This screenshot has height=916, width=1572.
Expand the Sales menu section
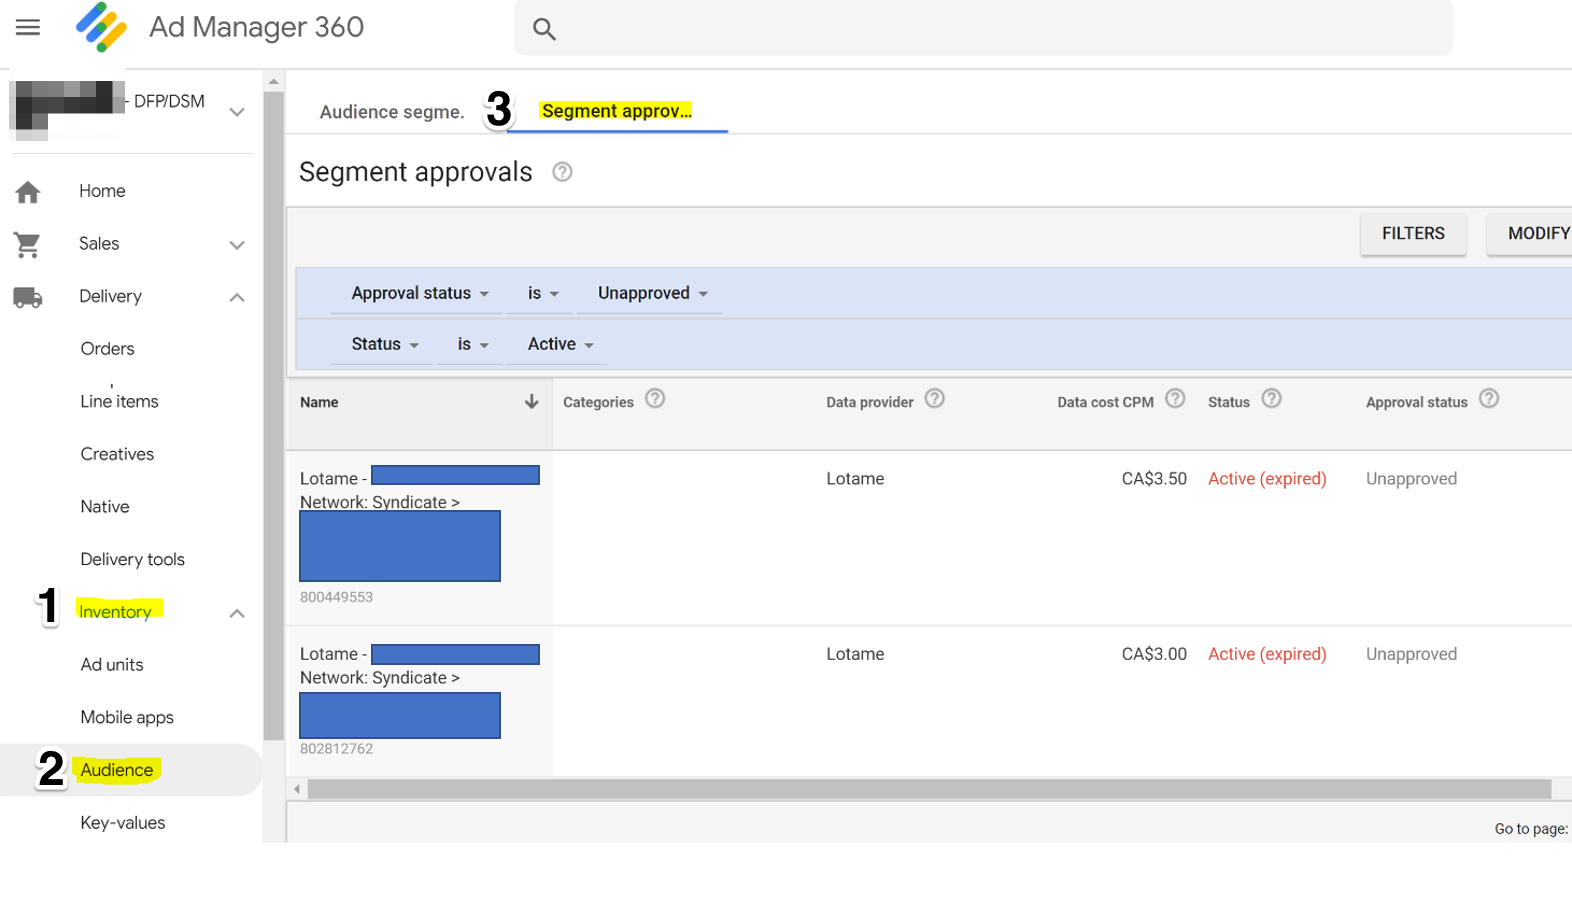[237, 245]
